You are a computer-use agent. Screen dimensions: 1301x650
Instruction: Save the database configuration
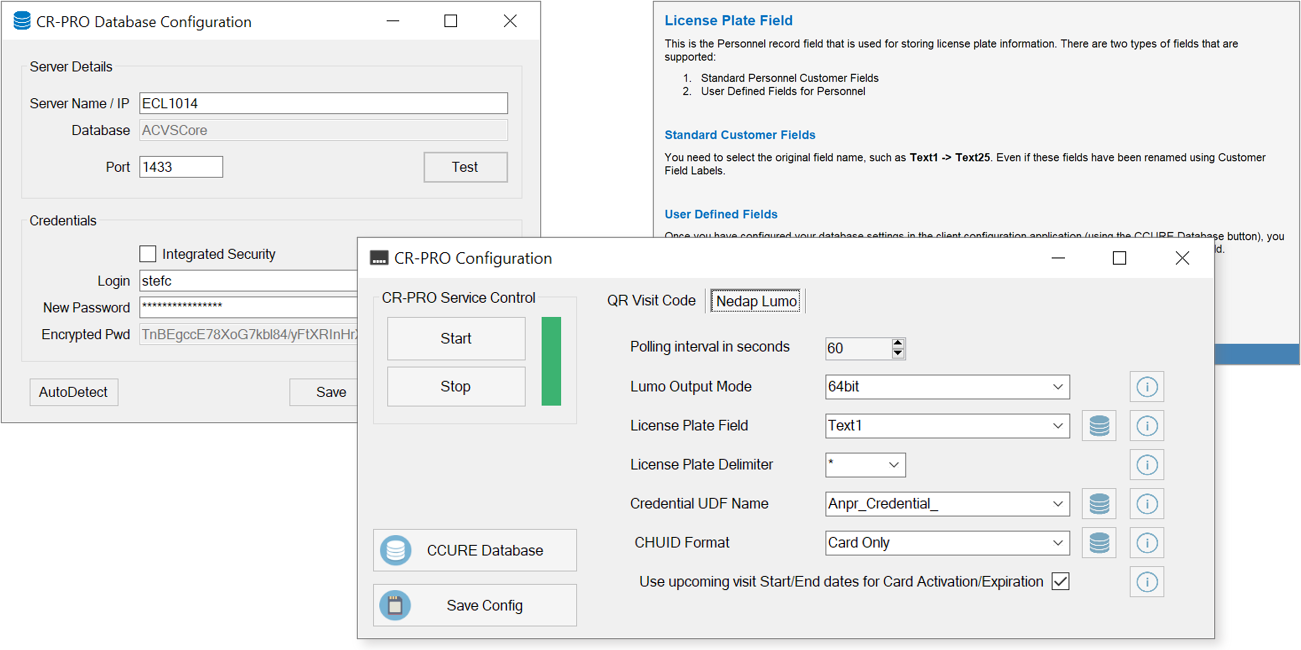pos(324,392)
